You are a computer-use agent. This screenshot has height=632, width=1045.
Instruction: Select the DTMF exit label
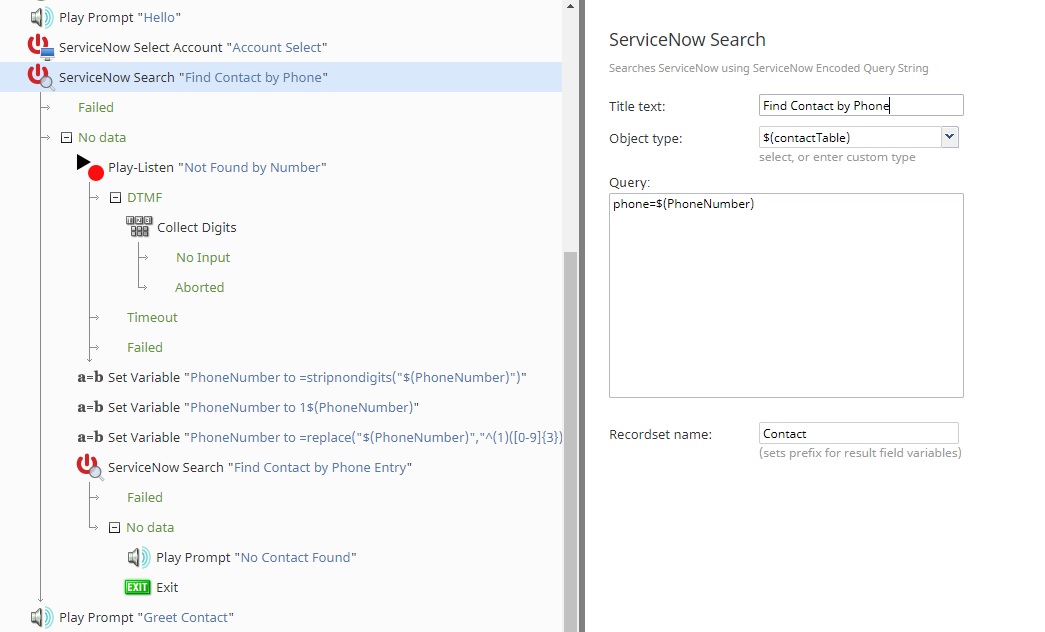145,197
